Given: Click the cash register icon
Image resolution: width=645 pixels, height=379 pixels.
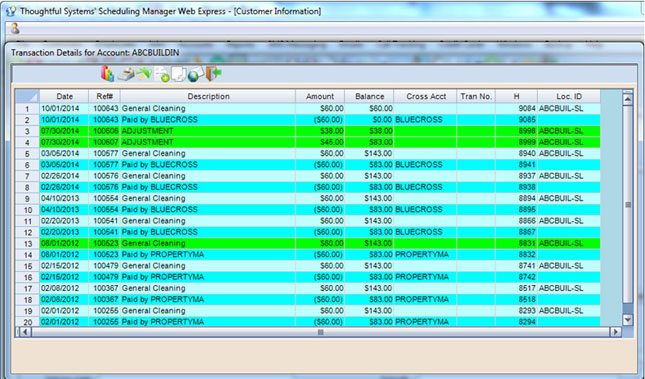Looking at the screenshot, I should [x=126, y=74].
